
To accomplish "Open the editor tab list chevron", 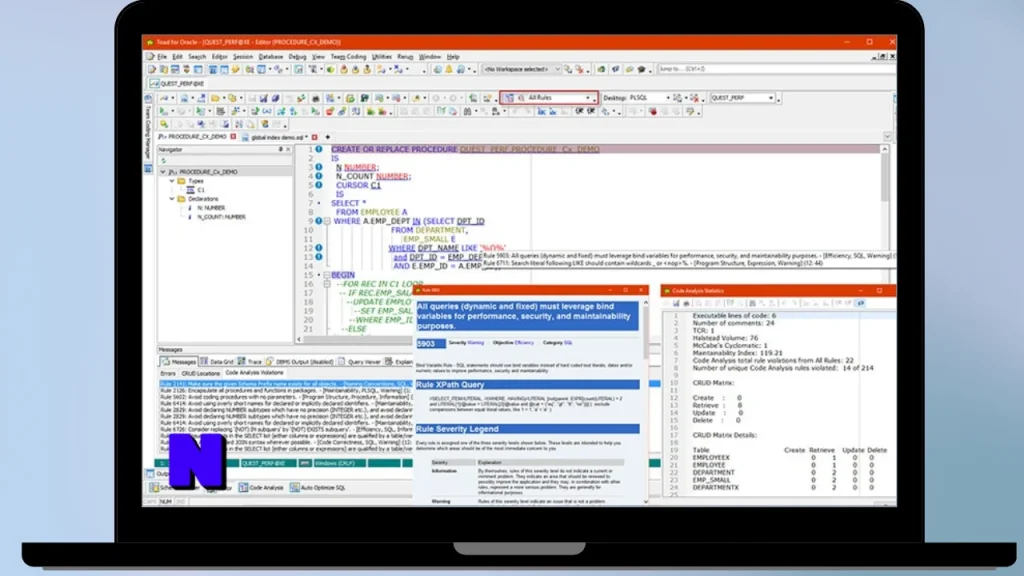I will [x=887, y=137].
